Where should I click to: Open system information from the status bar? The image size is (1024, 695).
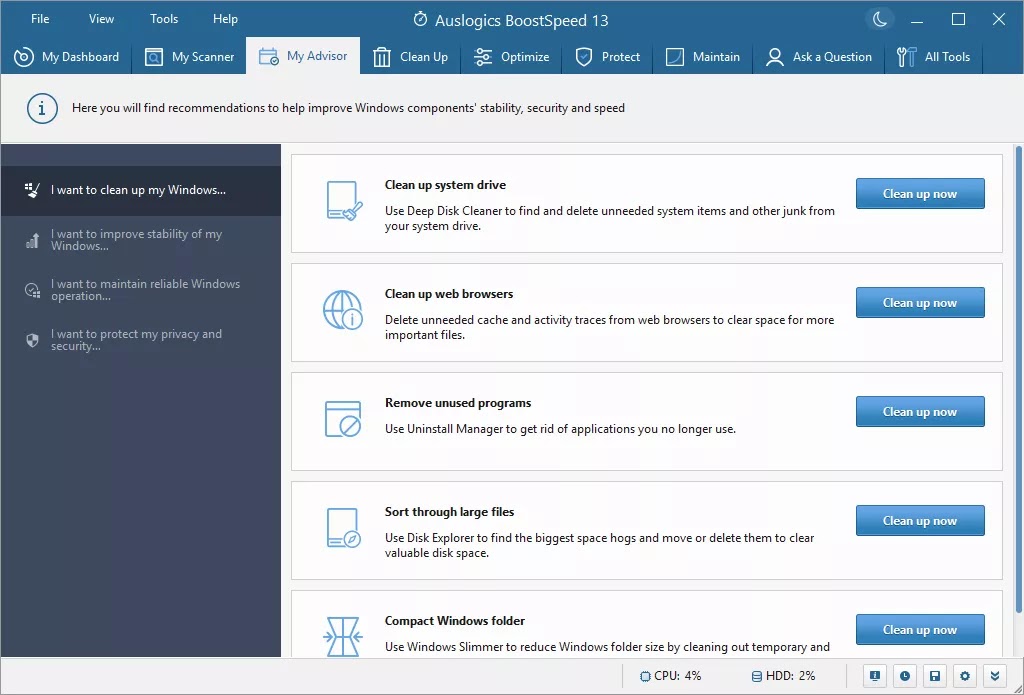[875, 676]
